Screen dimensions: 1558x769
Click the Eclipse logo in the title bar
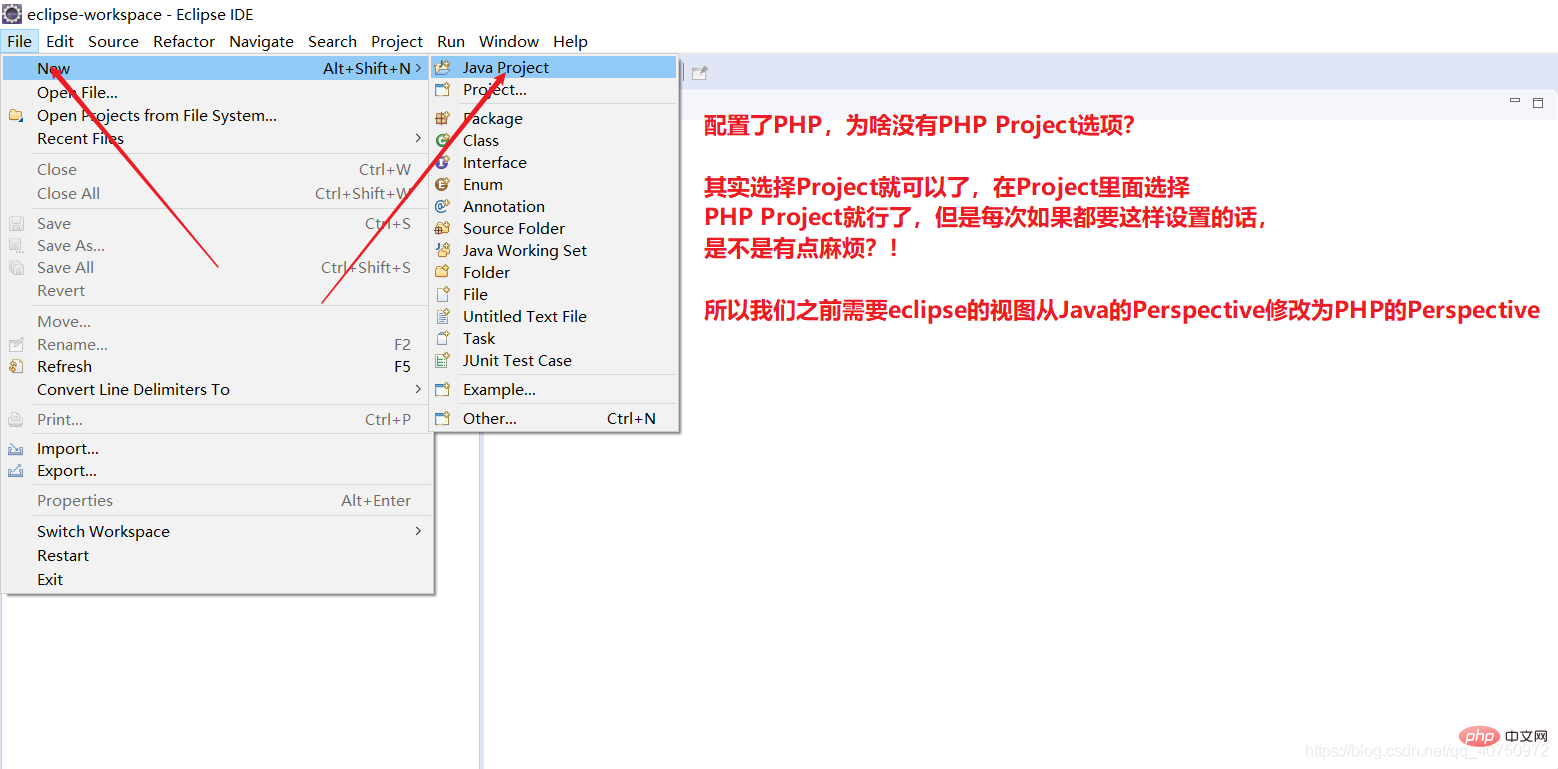point(12,14)
